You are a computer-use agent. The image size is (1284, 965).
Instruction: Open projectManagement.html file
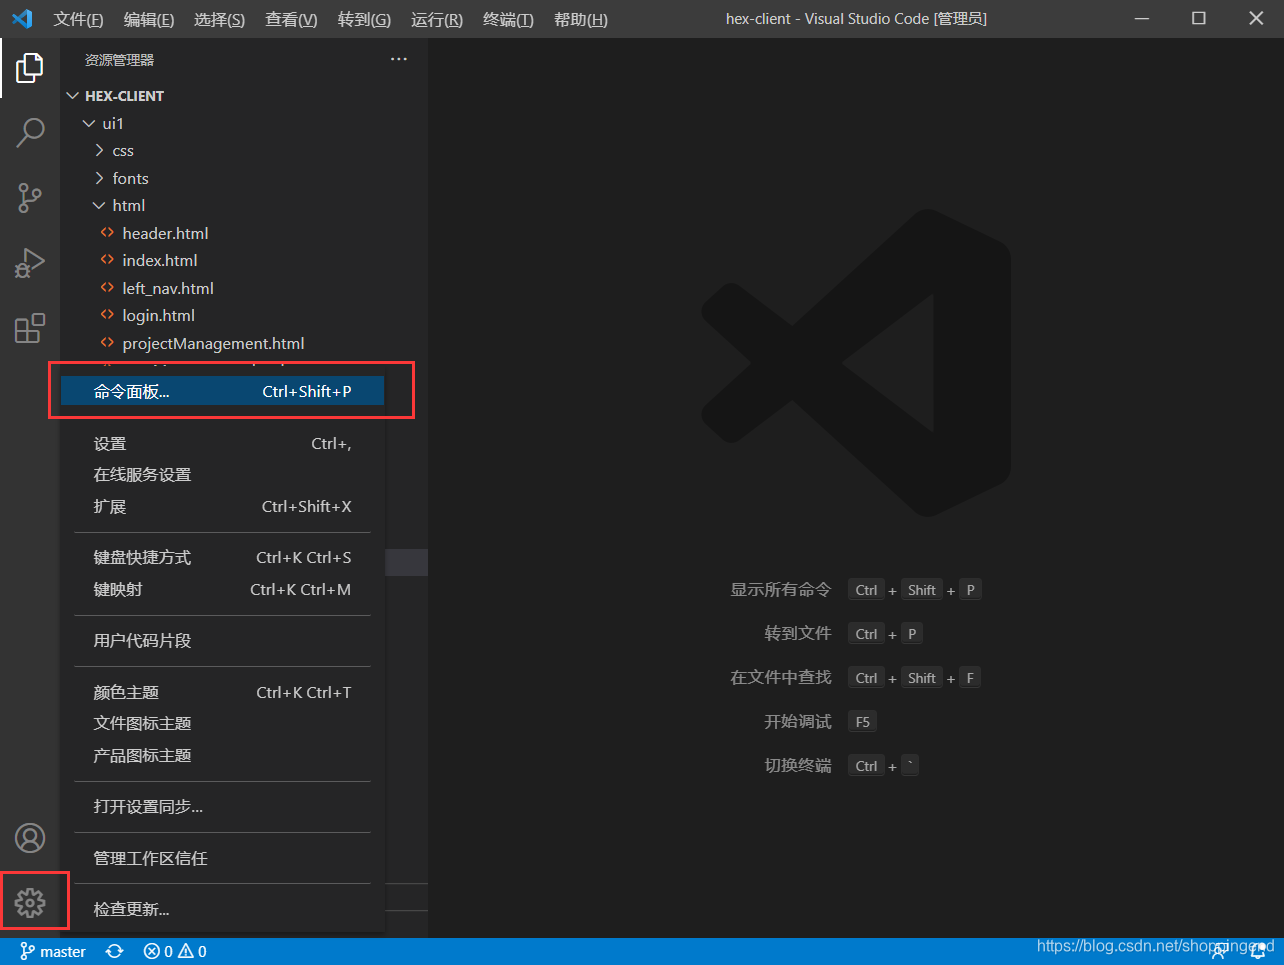point(245,343)
